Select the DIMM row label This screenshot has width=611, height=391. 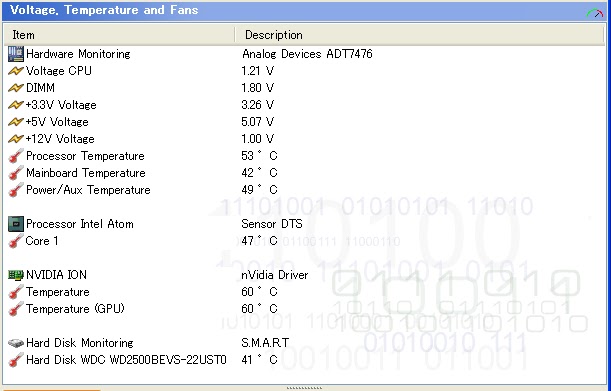pyautogui.click(x=40, y=88)
